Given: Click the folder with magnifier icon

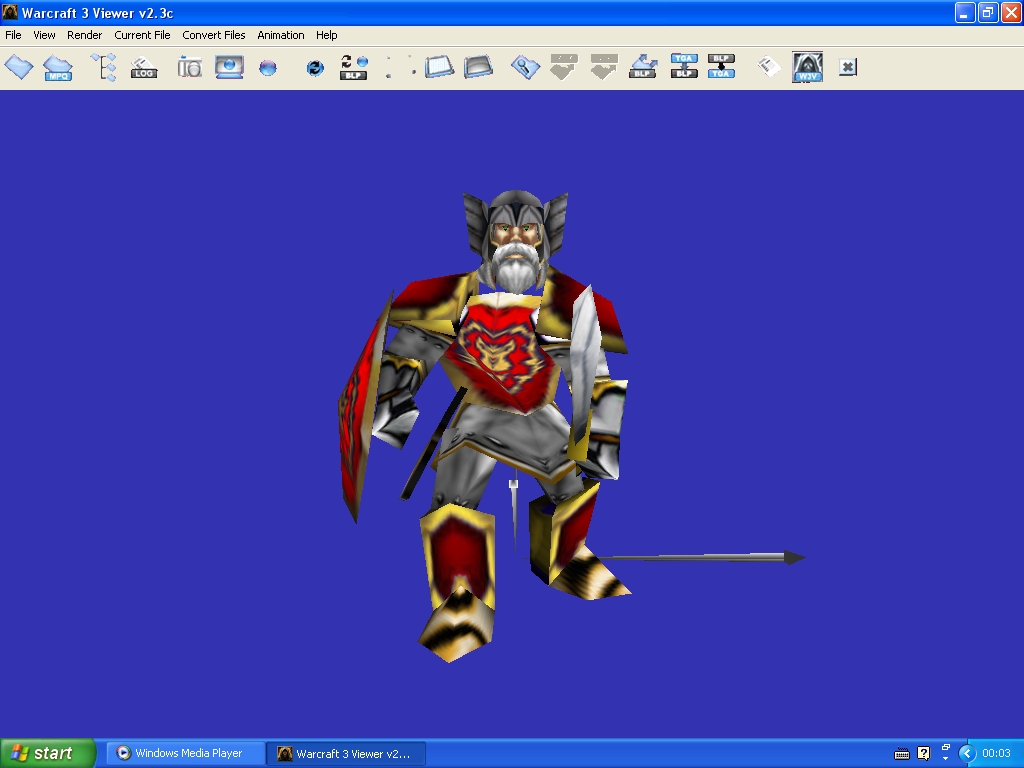Looking at the screenshot, I should 525,67.
